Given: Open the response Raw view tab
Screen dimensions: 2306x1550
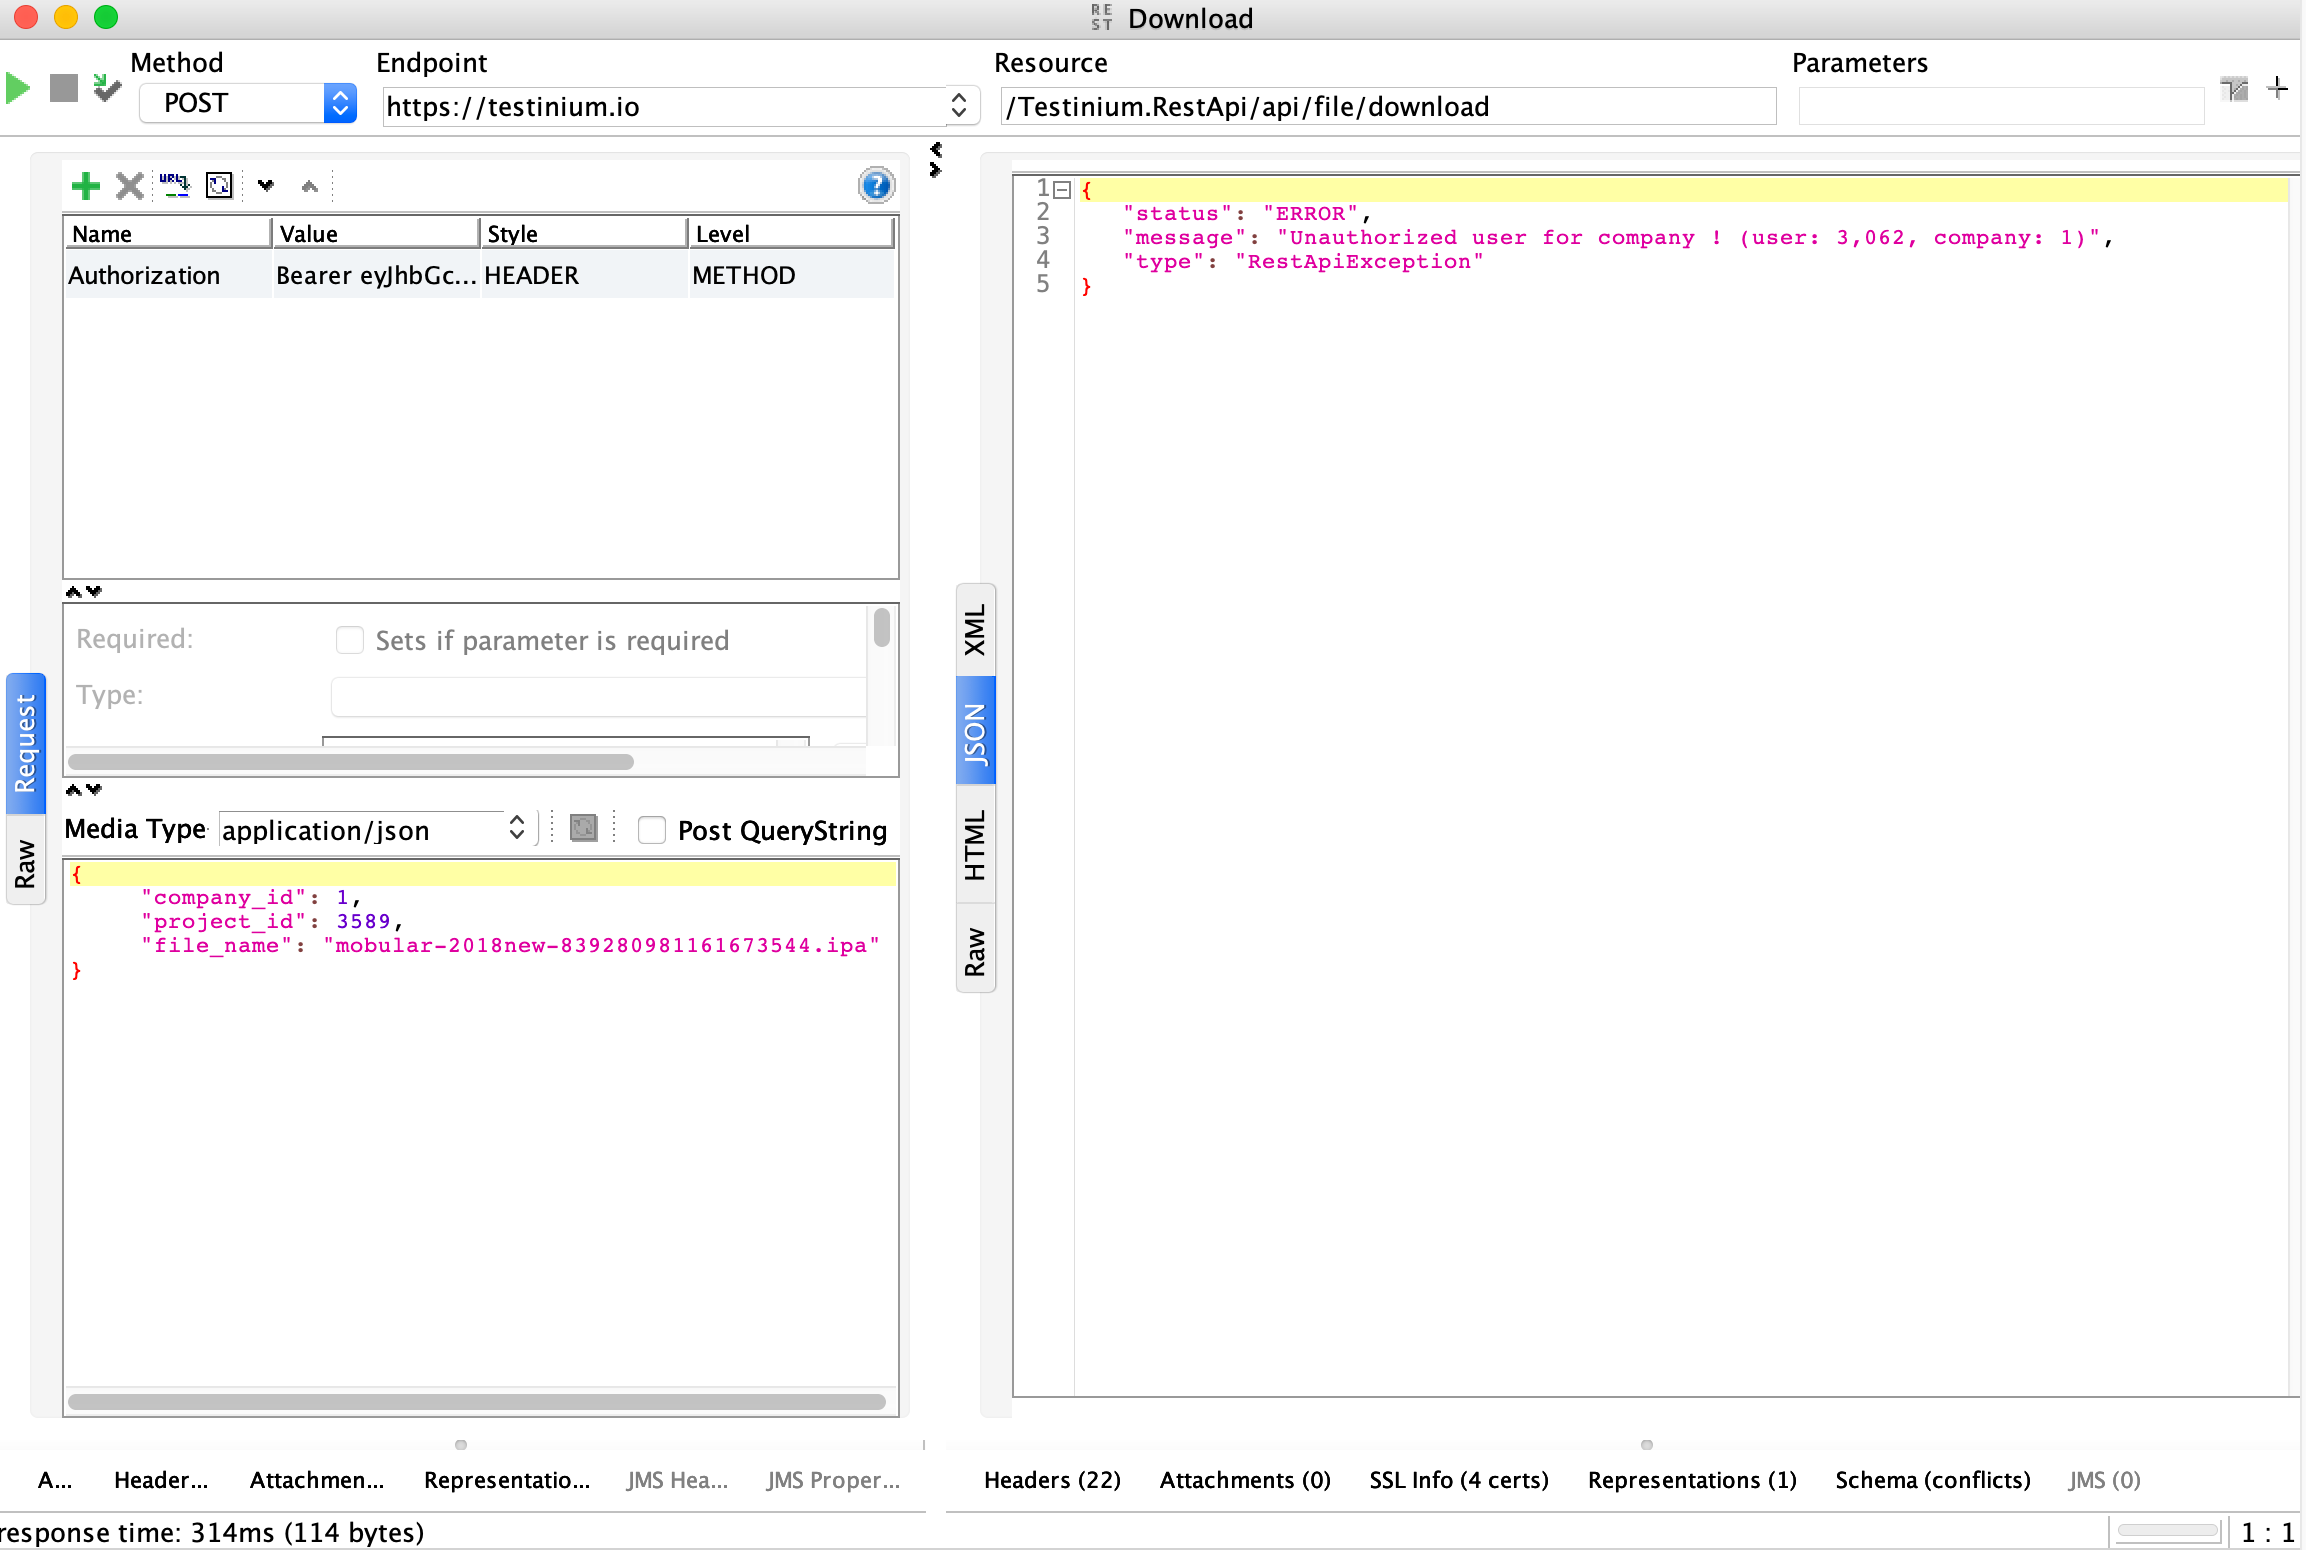Looking at the screenshot, I should pyautogui.click(x=975, y=950).
